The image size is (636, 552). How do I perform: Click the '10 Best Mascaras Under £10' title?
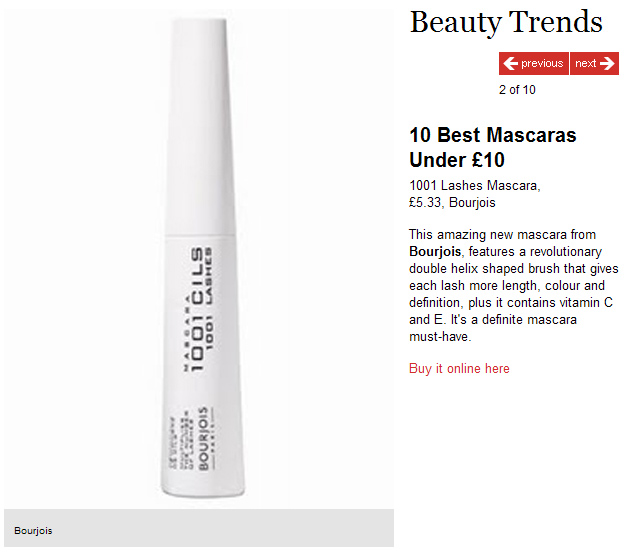[492, 147]
